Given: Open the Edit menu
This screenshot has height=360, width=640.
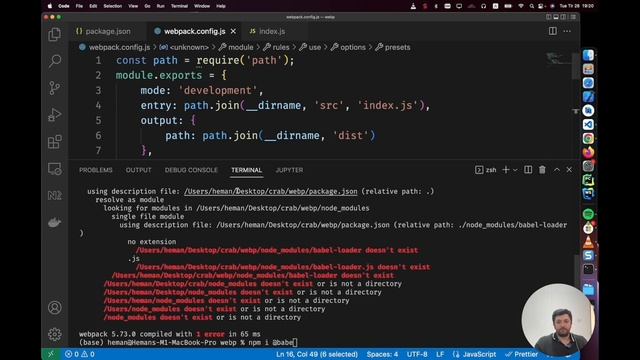Looking at the screenshot, I should (x=93, y=6).
